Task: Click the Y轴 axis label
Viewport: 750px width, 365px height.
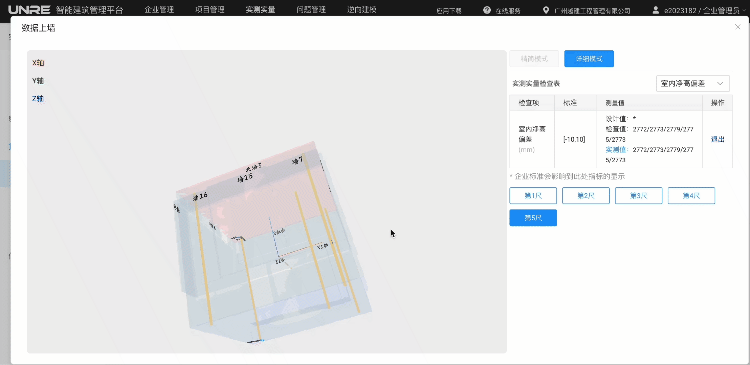Action: coord(38,81)
